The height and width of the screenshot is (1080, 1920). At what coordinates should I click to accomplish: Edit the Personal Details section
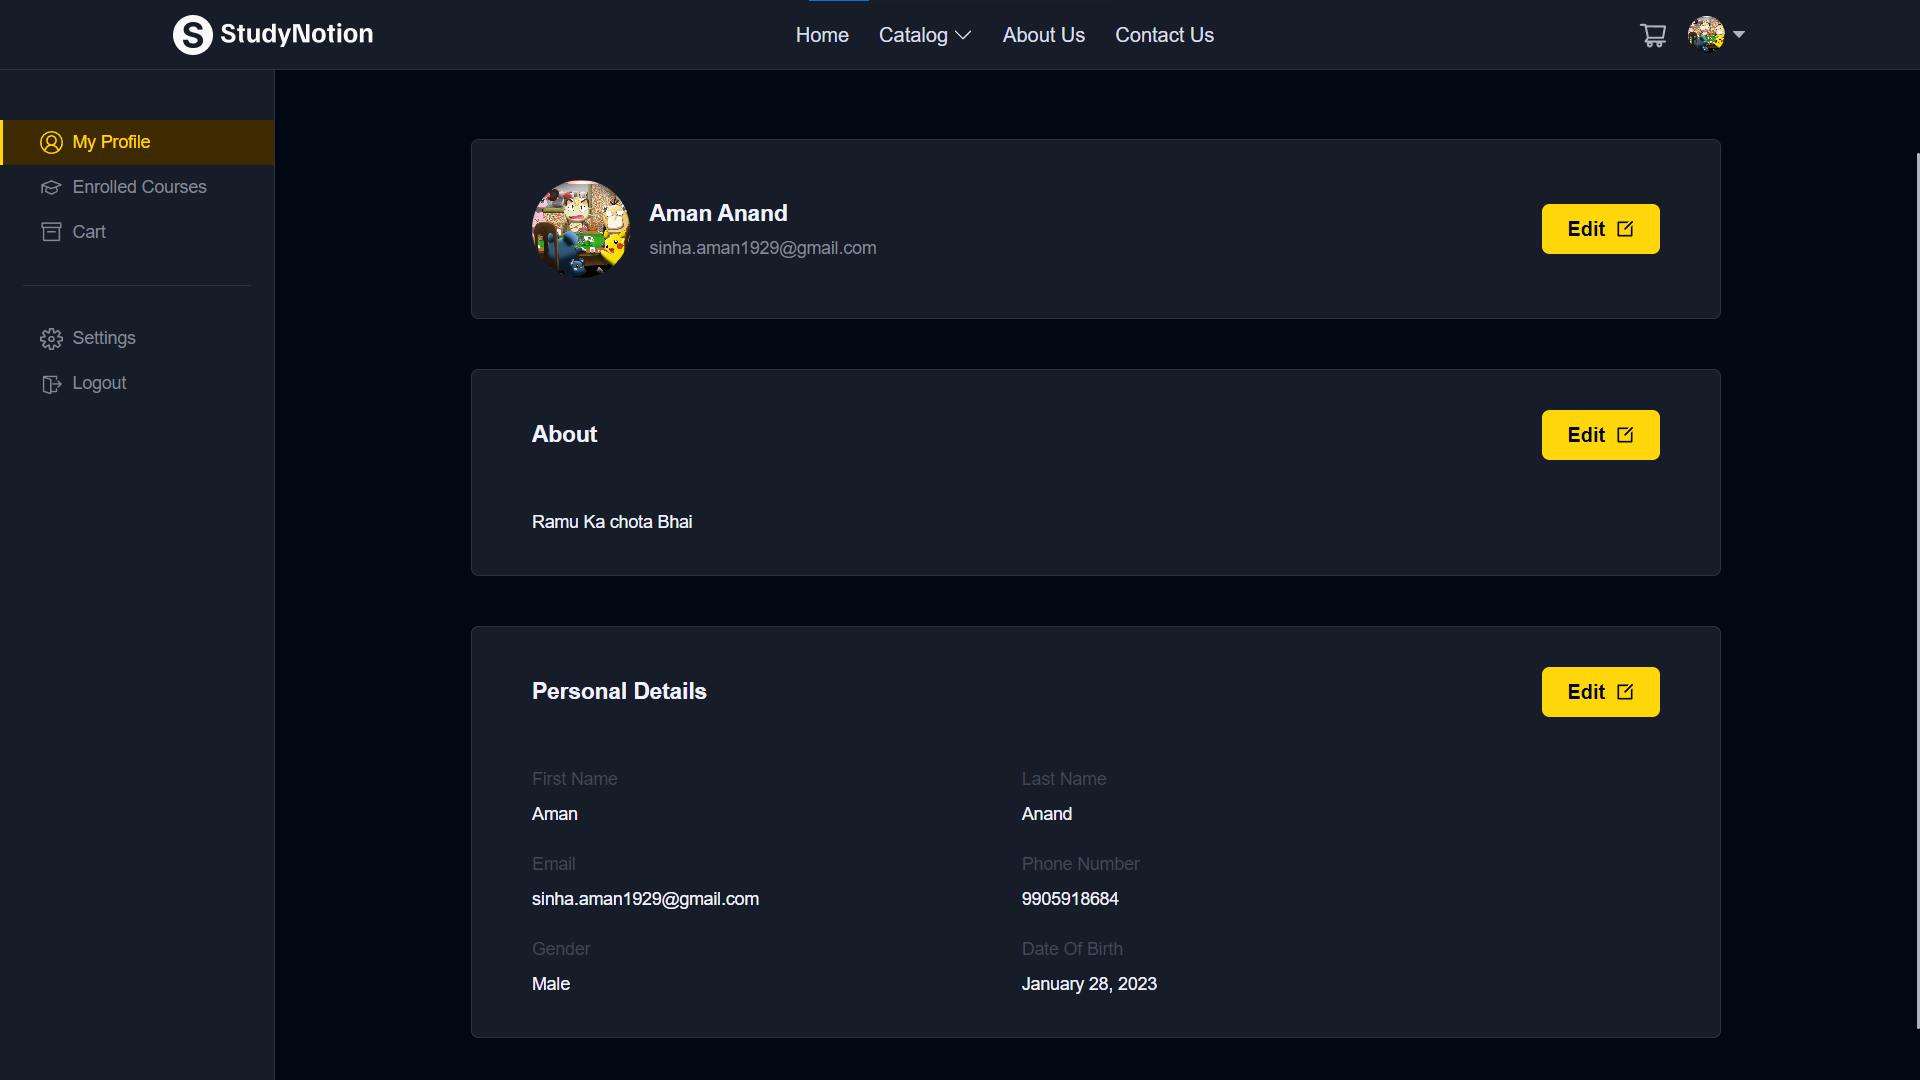coord(1600,692)
